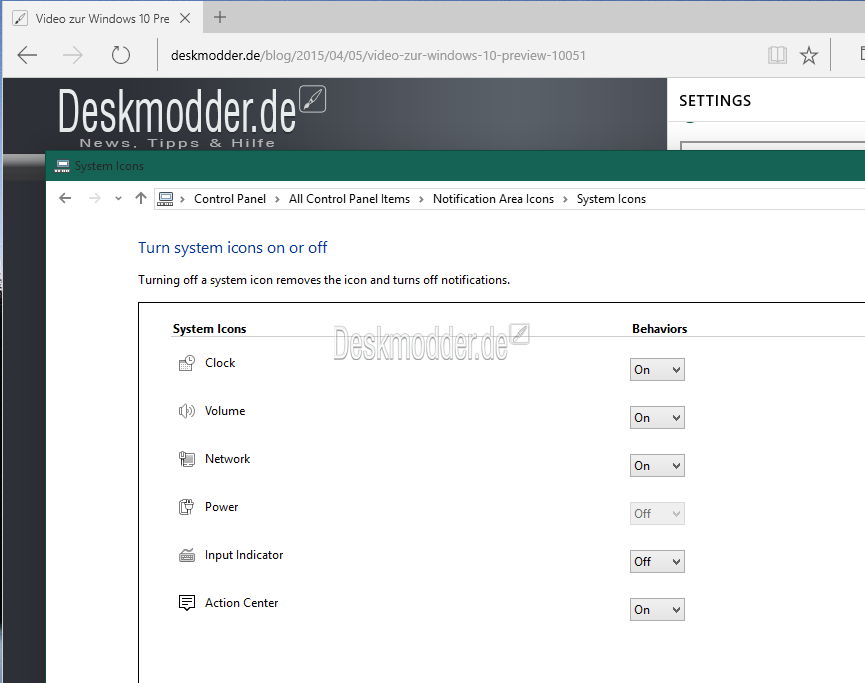The width and height of the screenshot is (865, 683).
Task: Open Input Indicator behavior dropdown
Action: tap(657, 562)
